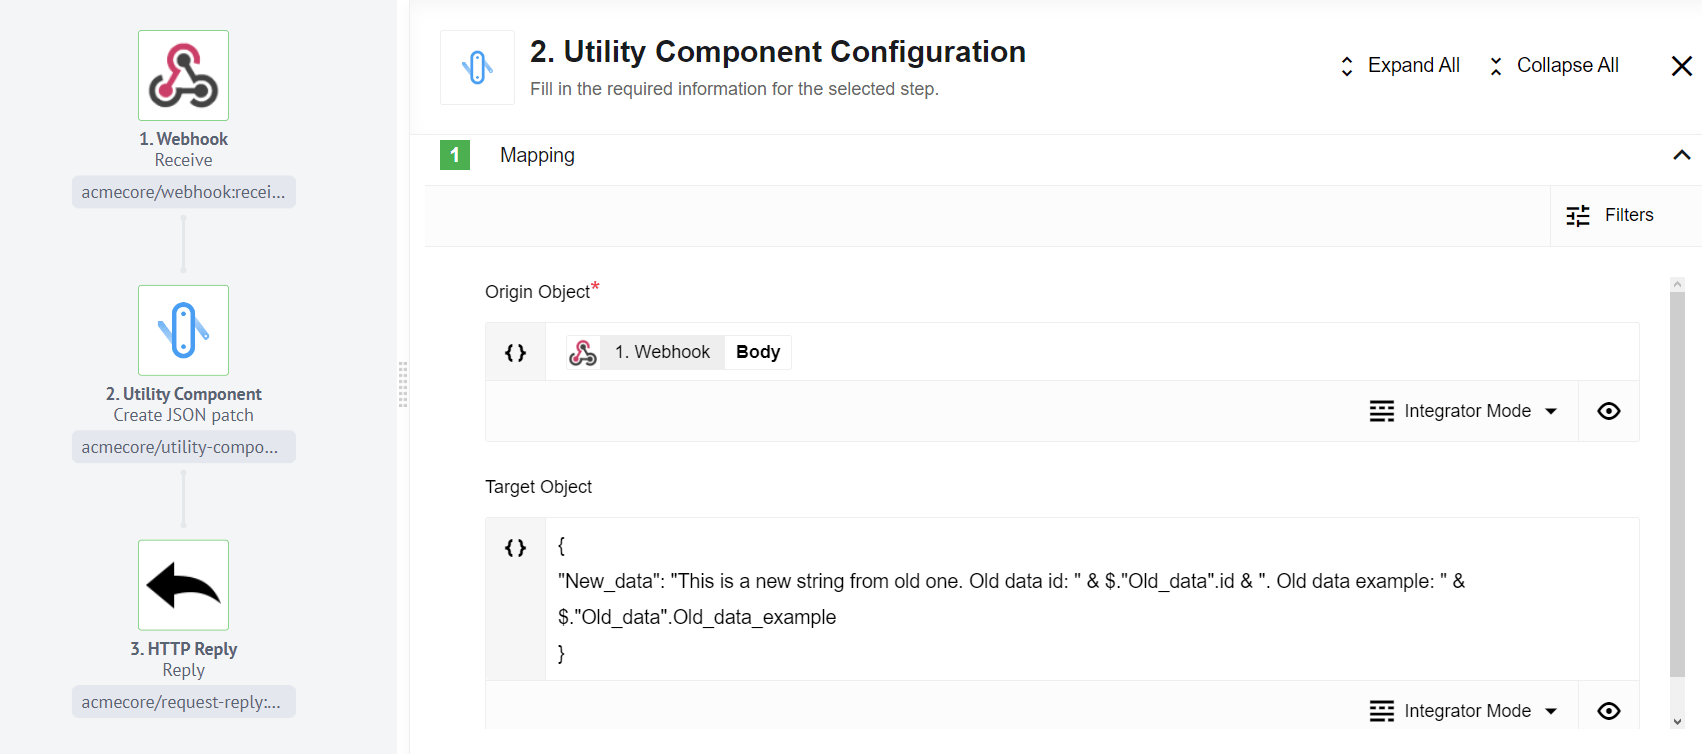This screenshot has width=1702, height=754.
Task: Collapse the Mapping section with its chevron
Action: [x=1681, y=155]
